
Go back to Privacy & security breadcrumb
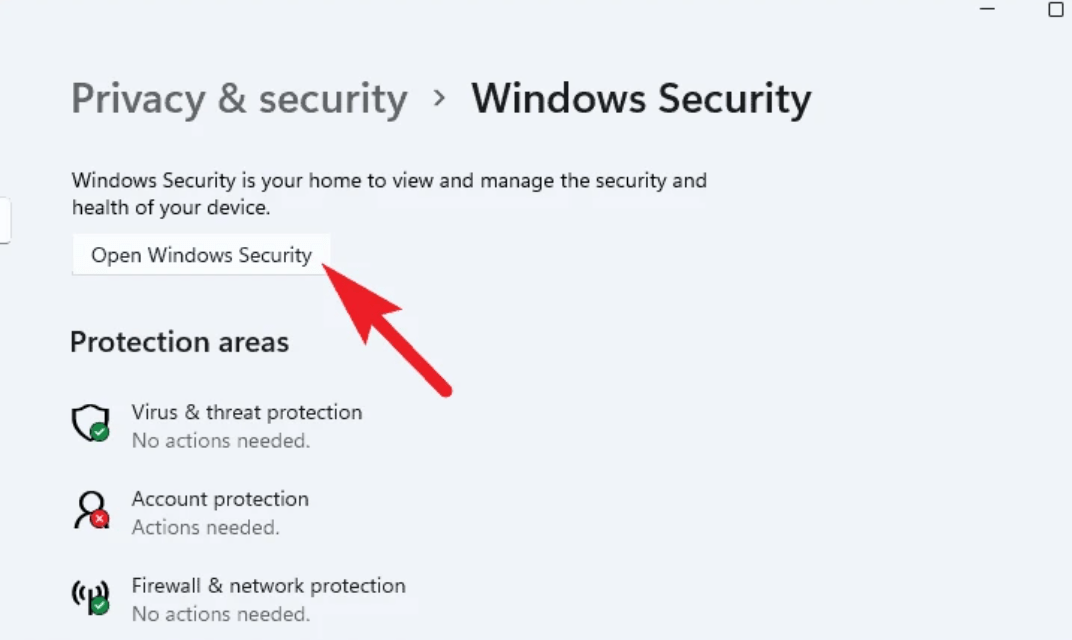239,99
